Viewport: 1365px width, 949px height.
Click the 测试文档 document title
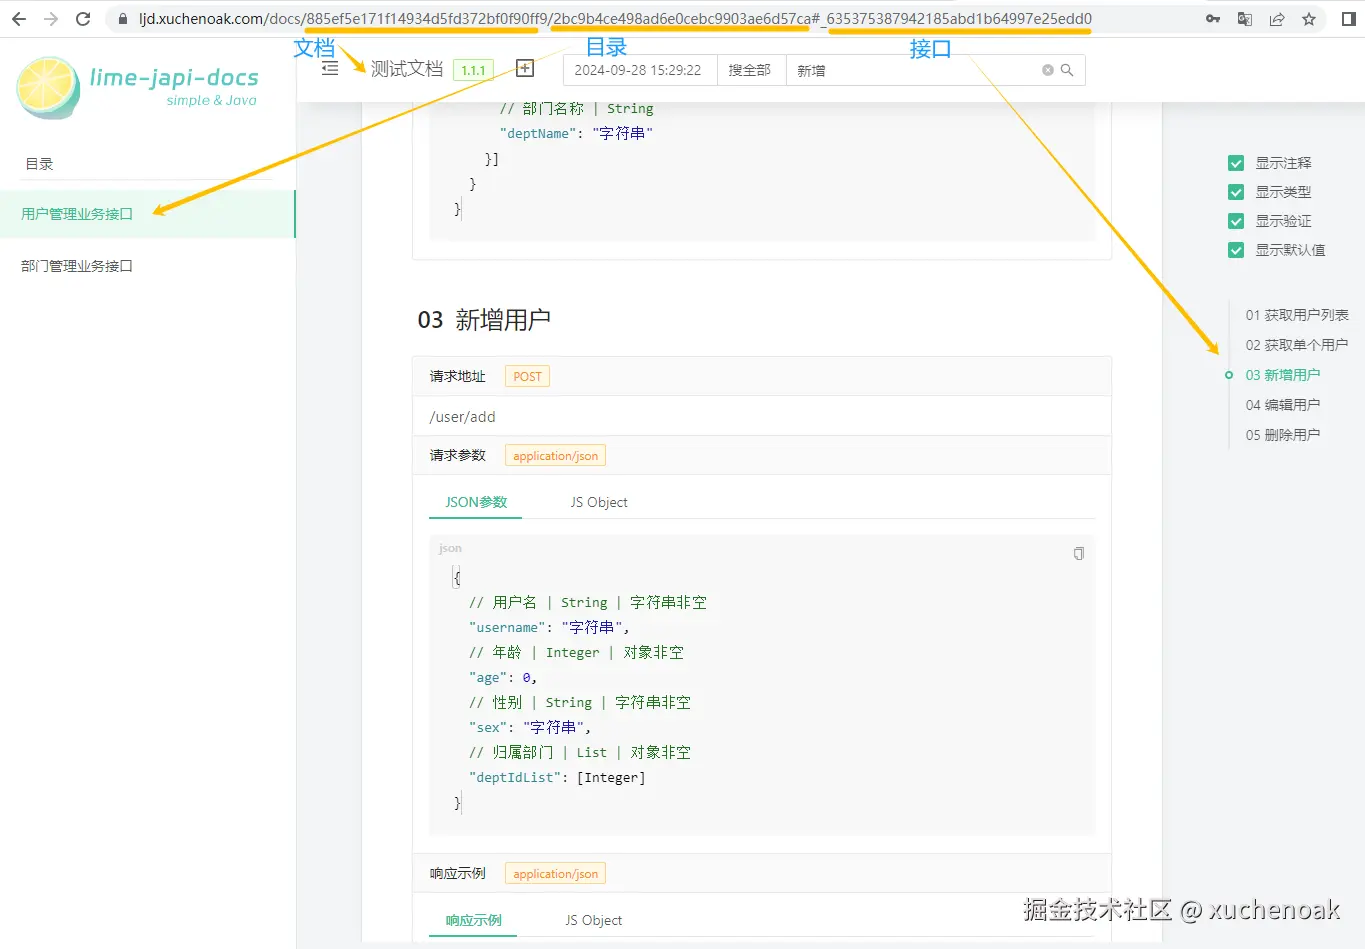click(x=407, y=69)
